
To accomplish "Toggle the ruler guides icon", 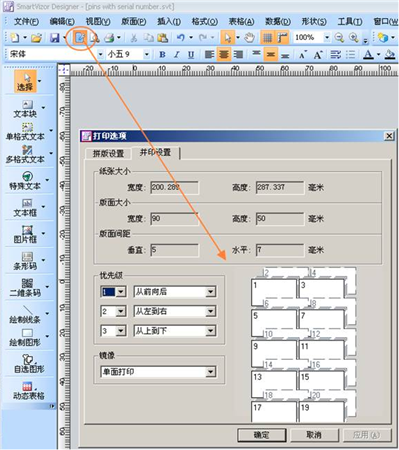I will pyautogui.click(x=282, y=38).
